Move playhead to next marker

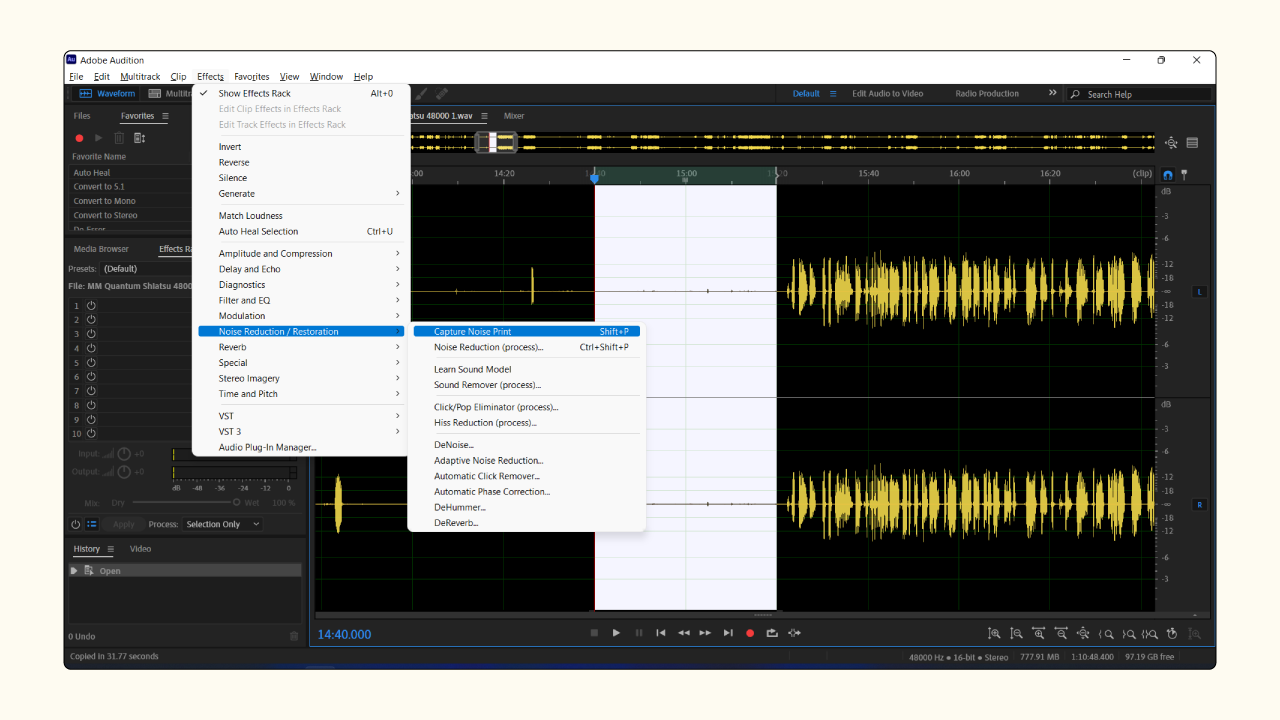point(728,633)
